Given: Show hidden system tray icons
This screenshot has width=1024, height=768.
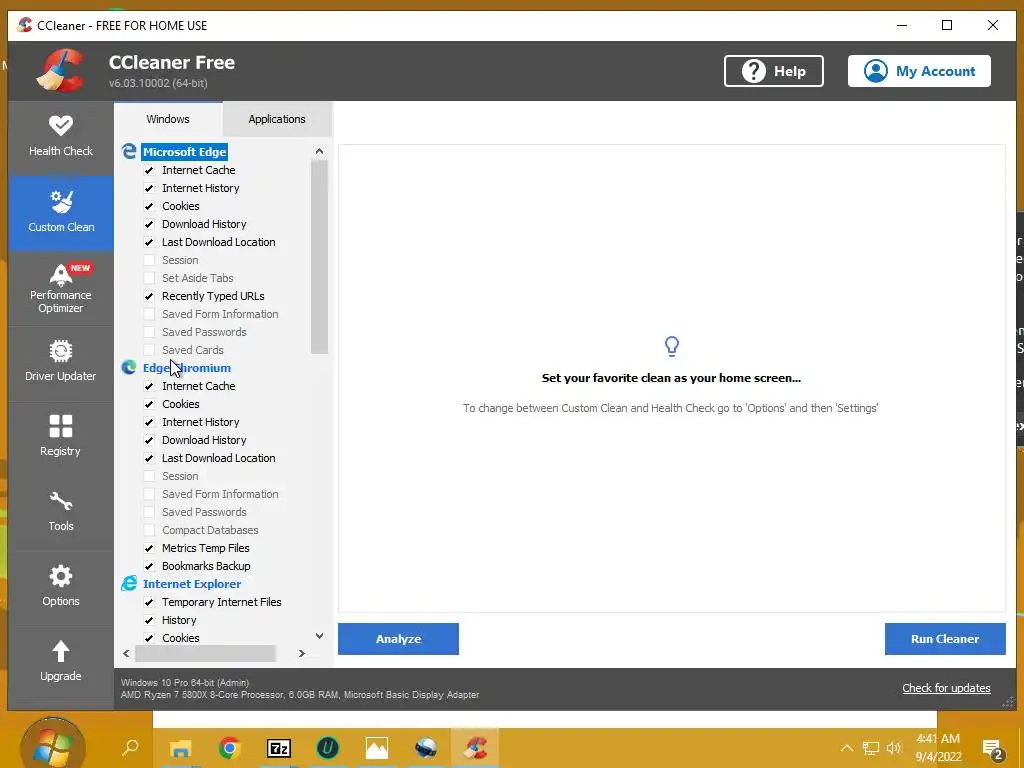Looking at the screenshot, I should pos(846,748).
